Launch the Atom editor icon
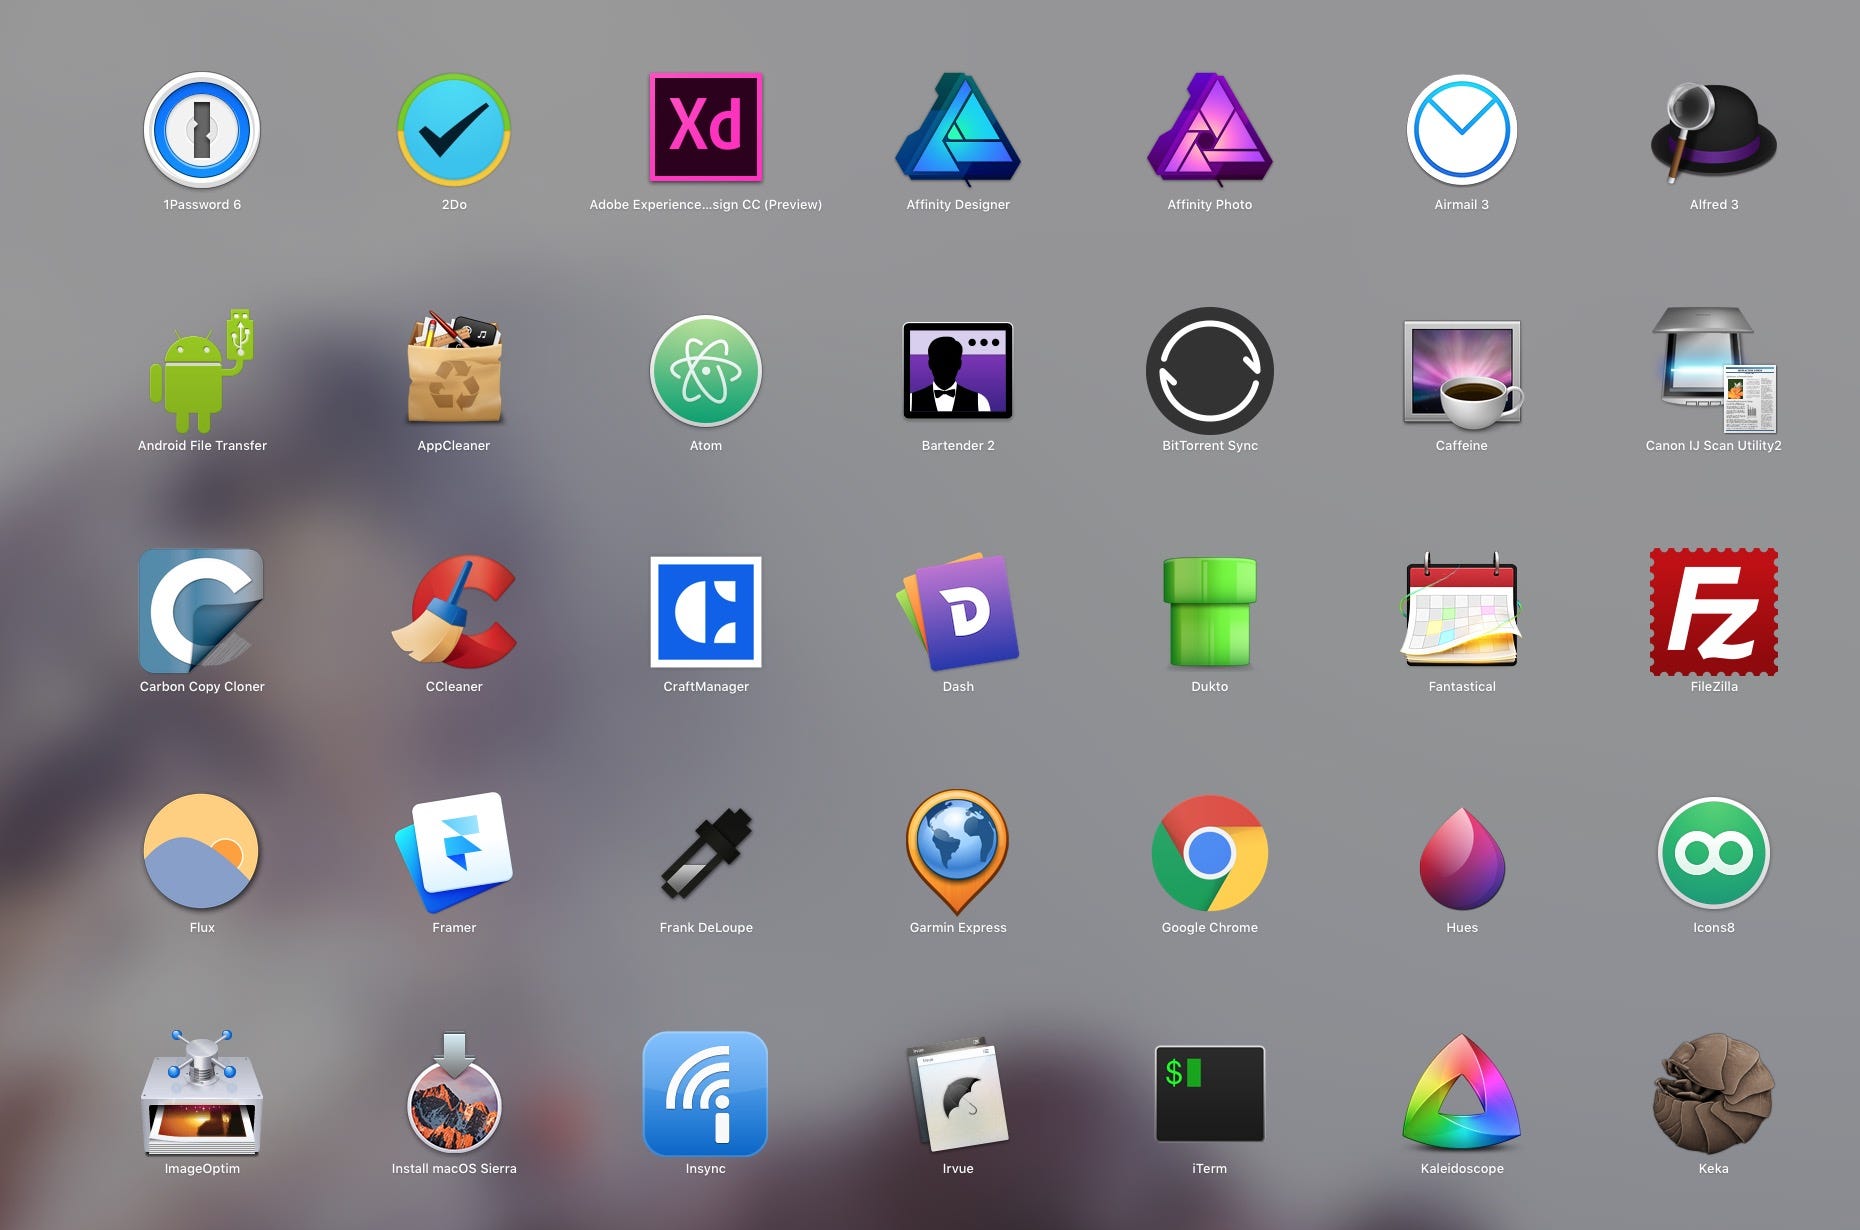1860x1230 pixels. pos(706,371)
